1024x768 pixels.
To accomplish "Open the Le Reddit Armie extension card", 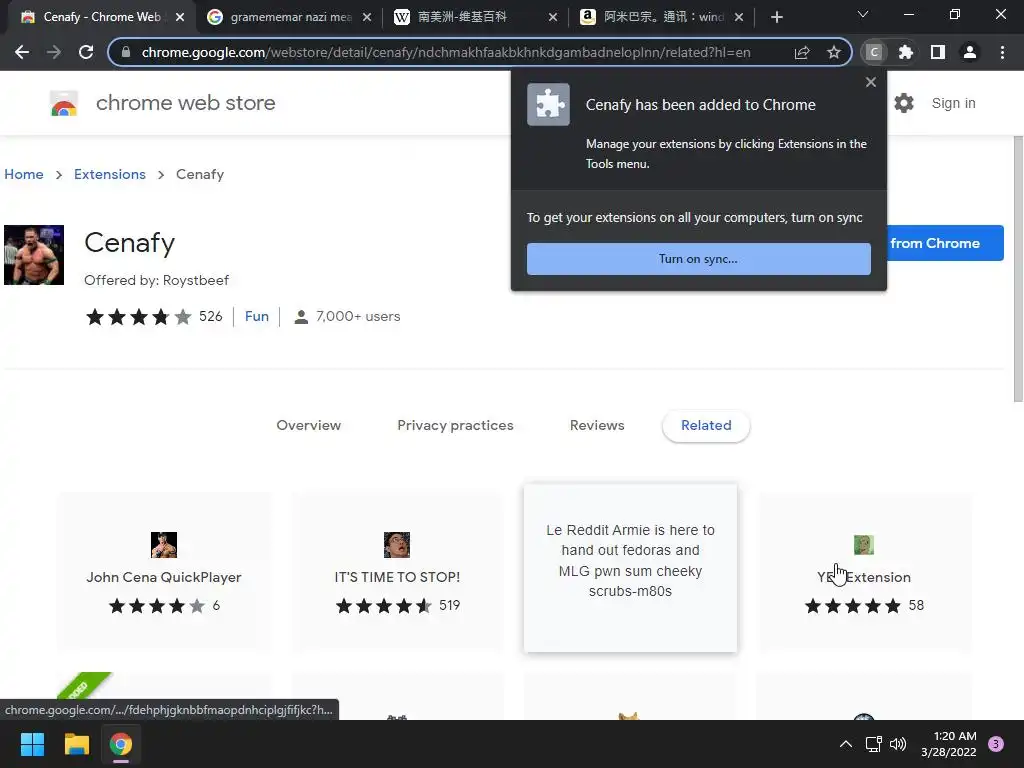I will coord(630,568).
